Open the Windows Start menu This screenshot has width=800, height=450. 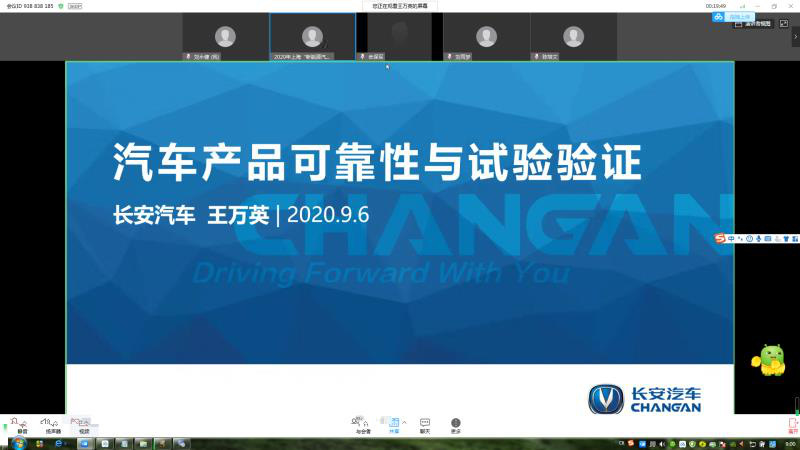(18, 444)
